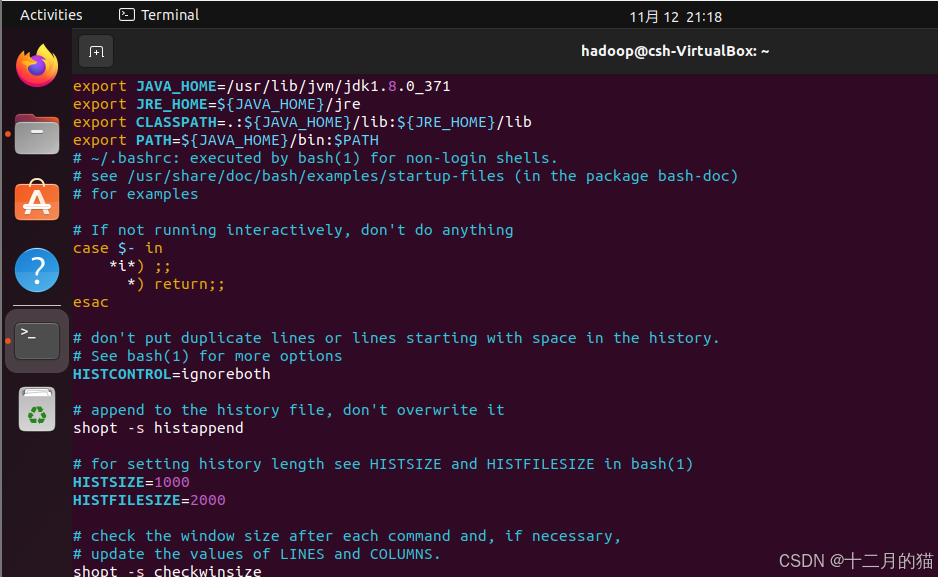Place cursor on the export JAVA_HOME line

click(x=261, y=86)
